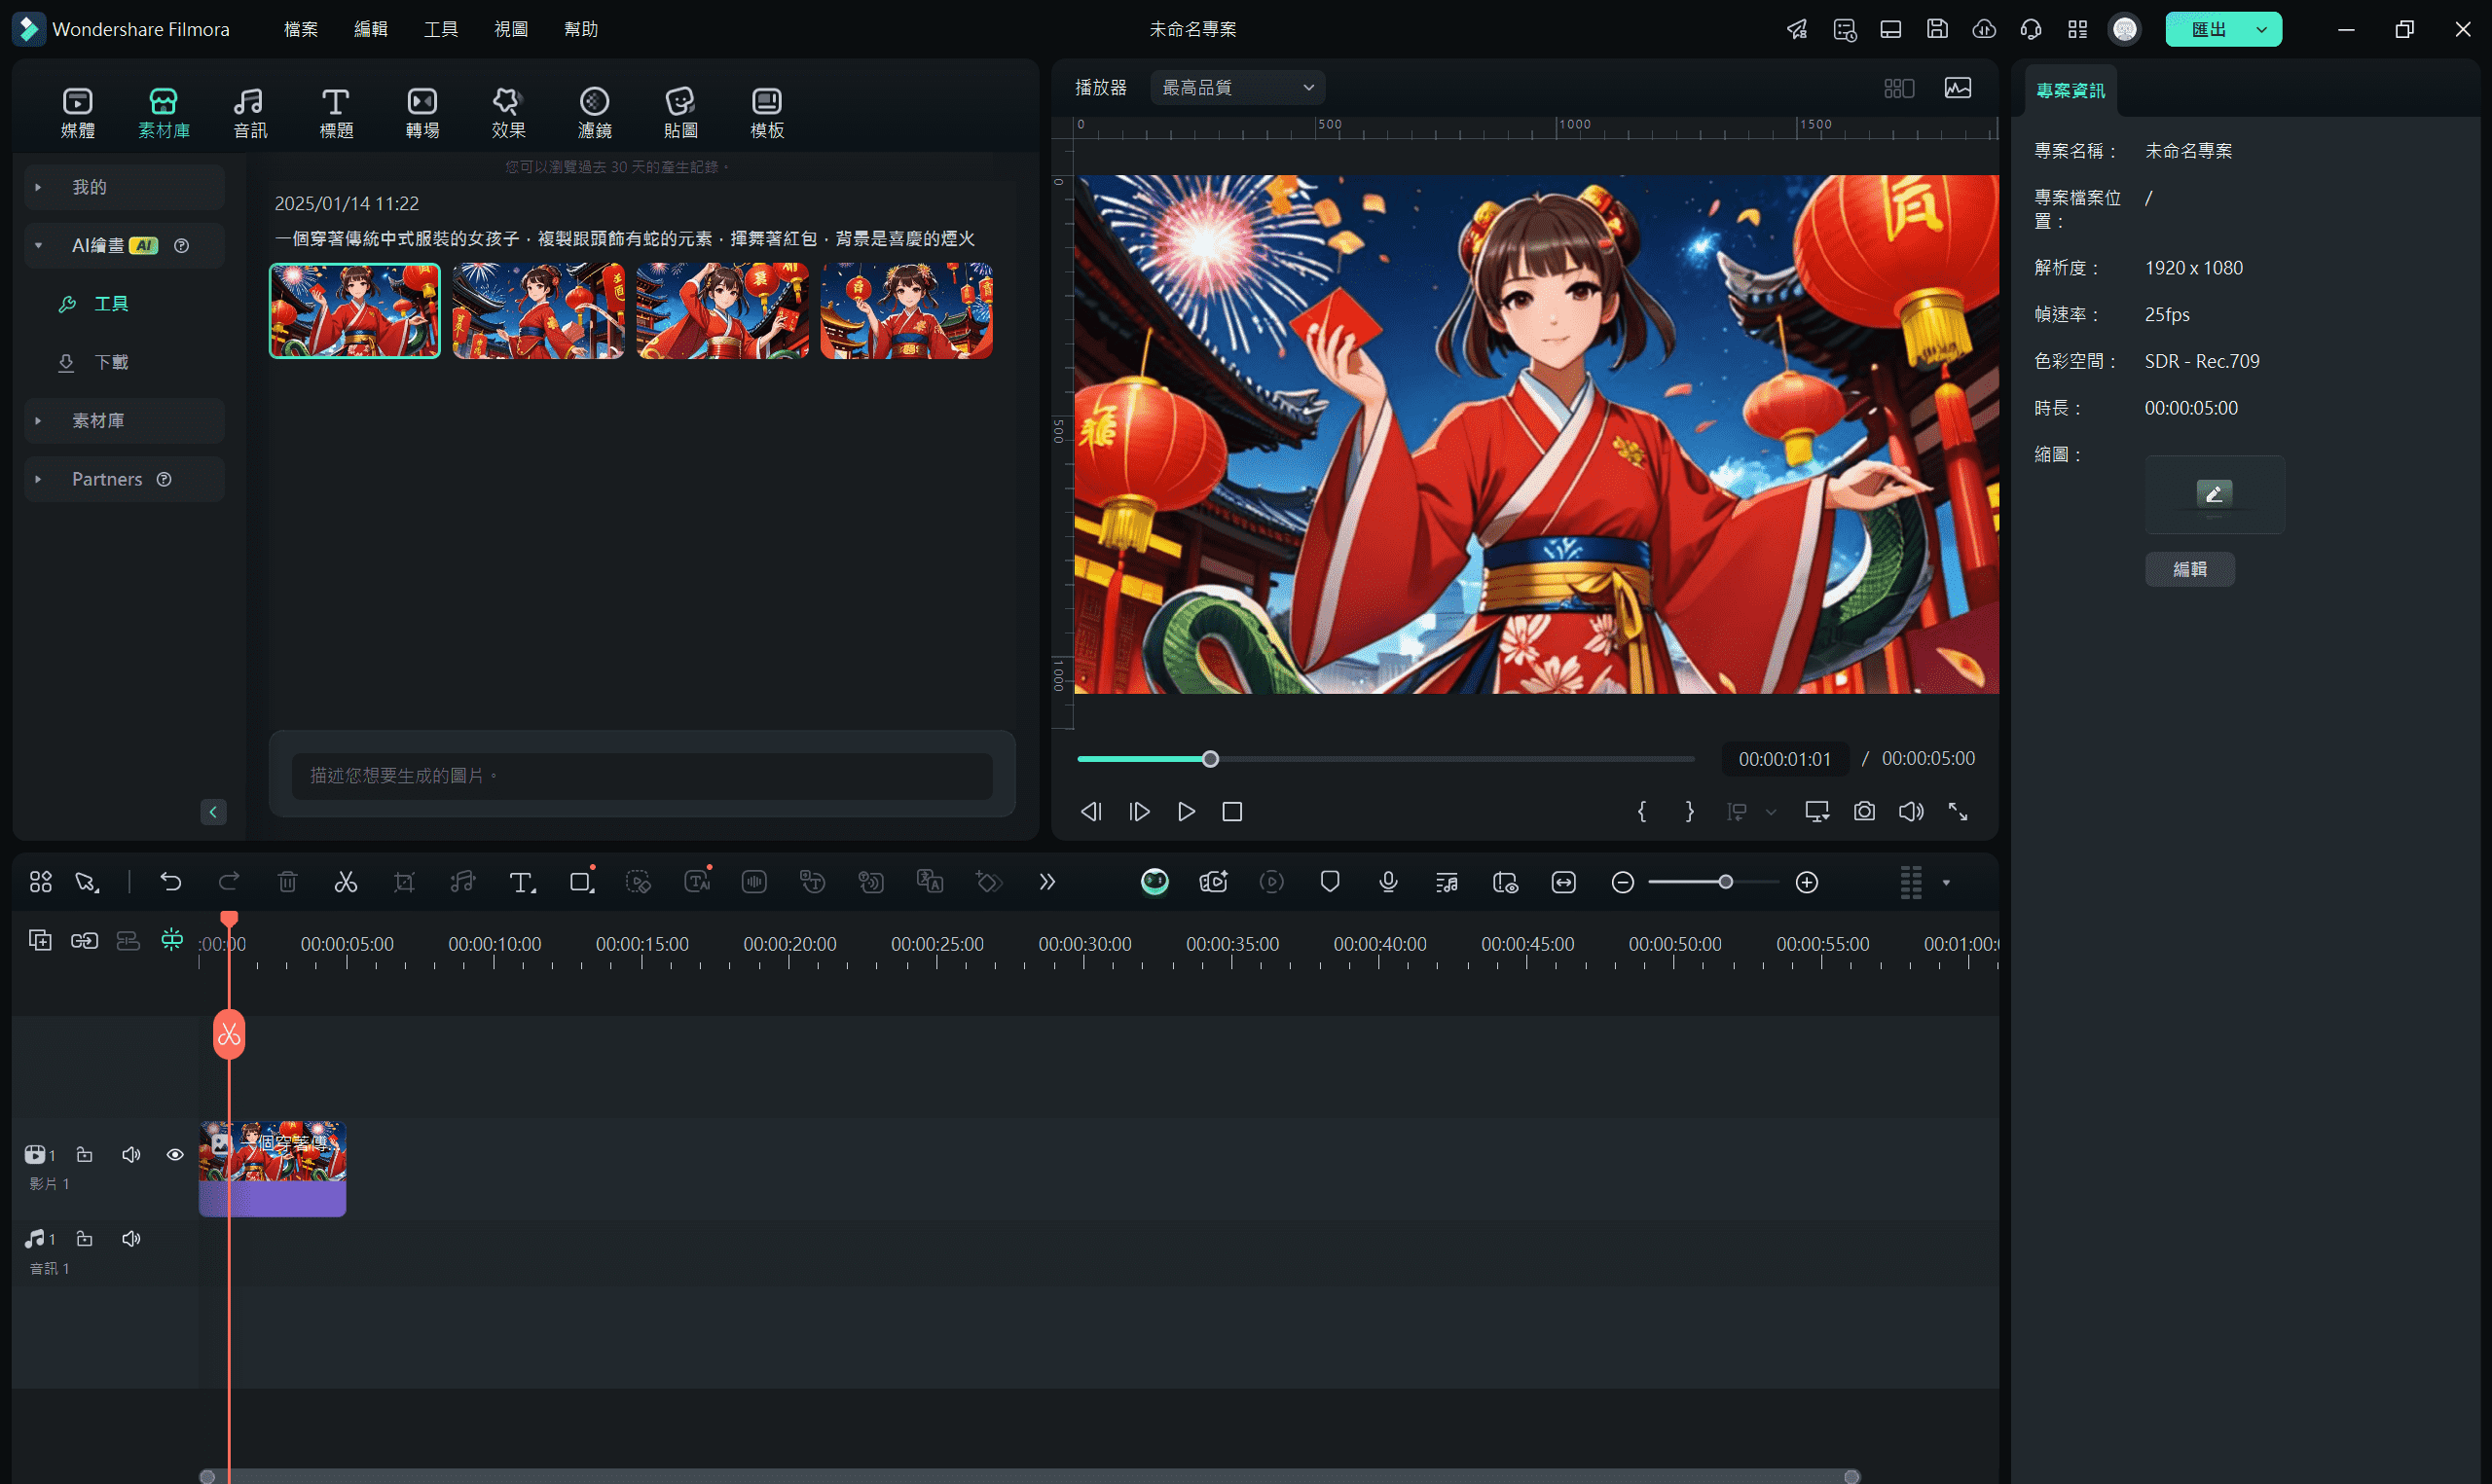2492x1484 pixels.
Task: Add text with the T tool
Action: [x=522, y=882]
